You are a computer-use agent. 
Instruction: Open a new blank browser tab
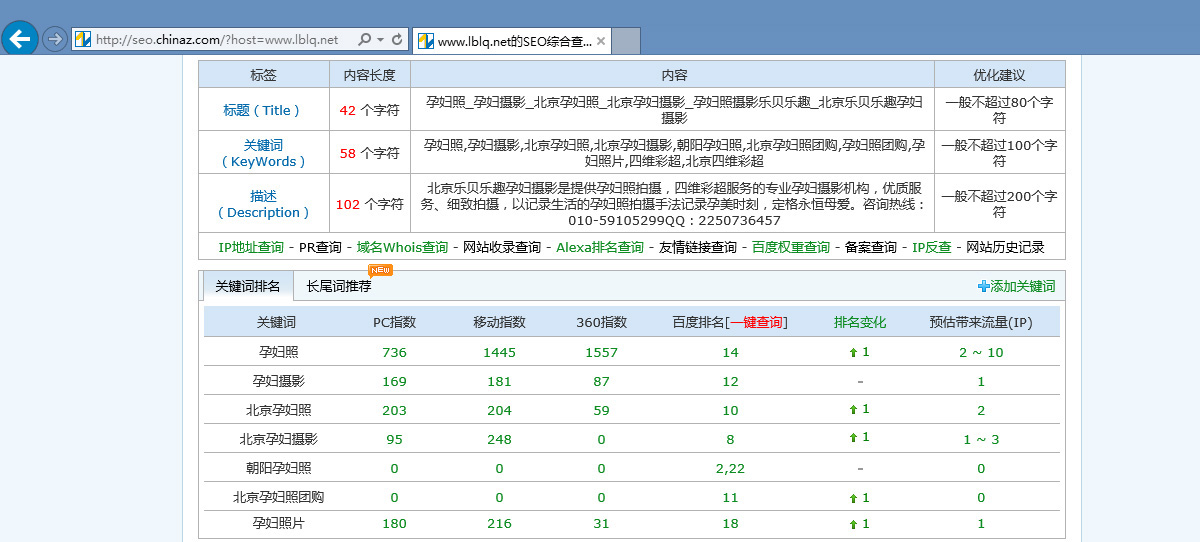(625, 41)
